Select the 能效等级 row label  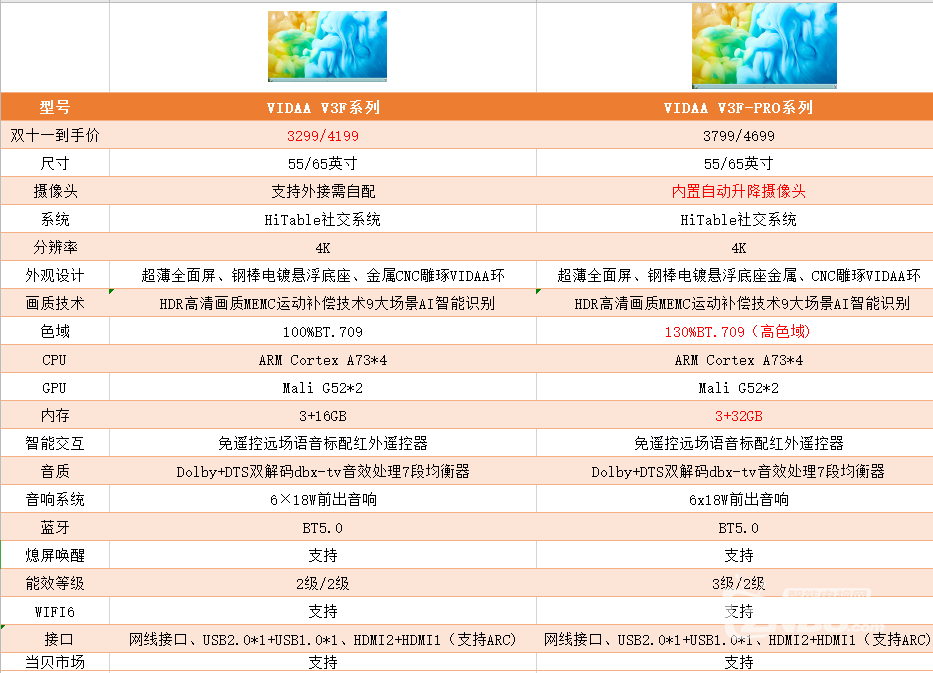click(55, 583)
